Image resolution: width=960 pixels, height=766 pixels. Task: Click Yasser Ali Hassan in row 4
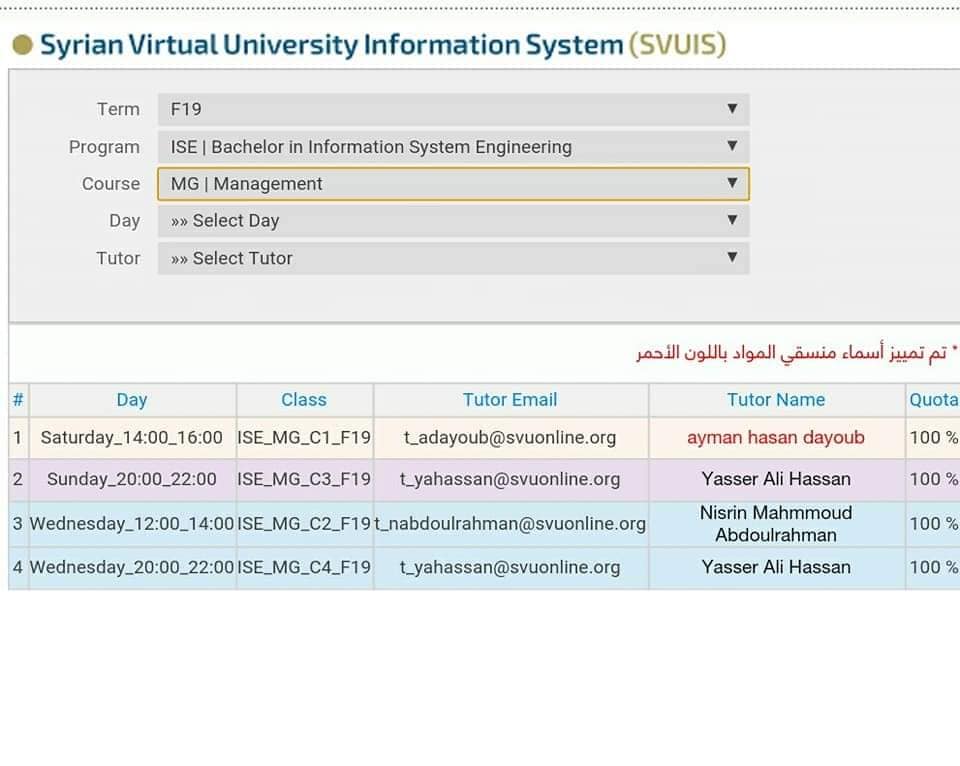click(776, 568)
